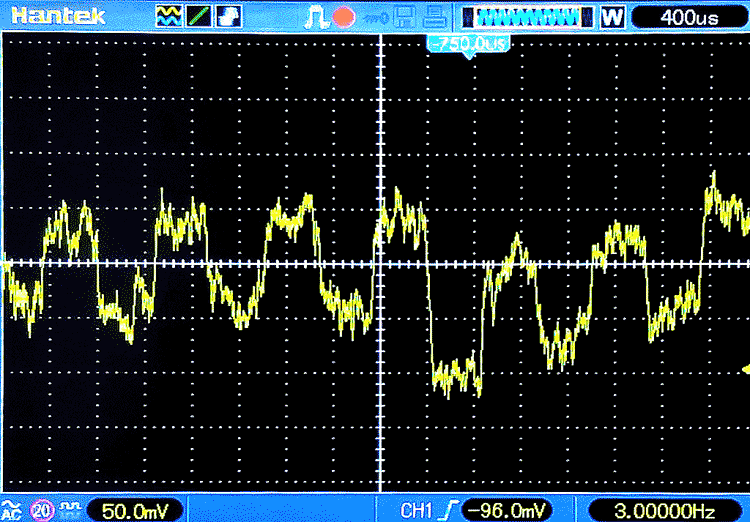This screenshot has height=522, width=750.
Task: Select the green diagonal line icon
Action: [x=199, y=16]
